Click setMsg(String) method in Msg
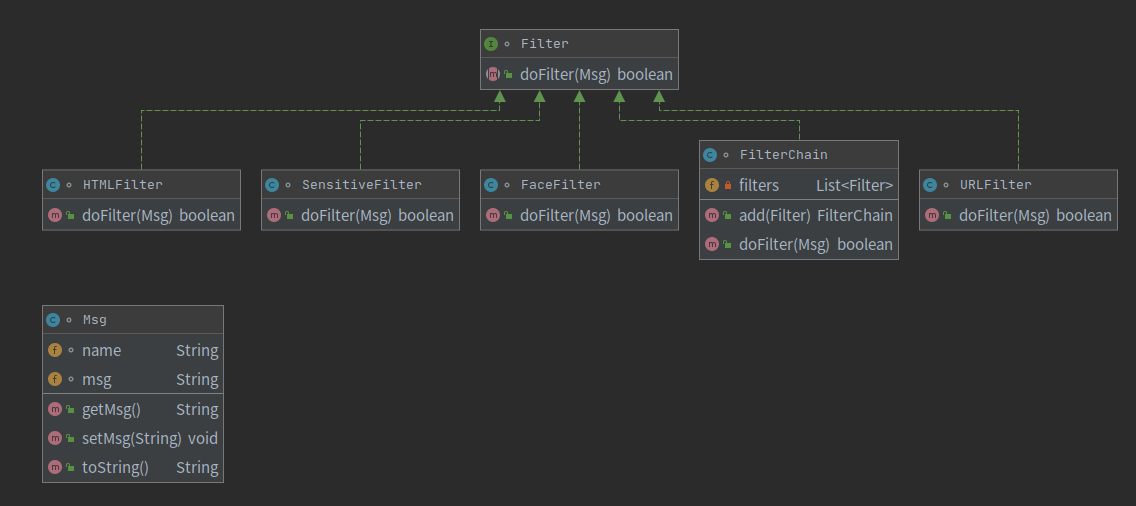This screenshot has height=506, width=1136. (x=131, y=439)
